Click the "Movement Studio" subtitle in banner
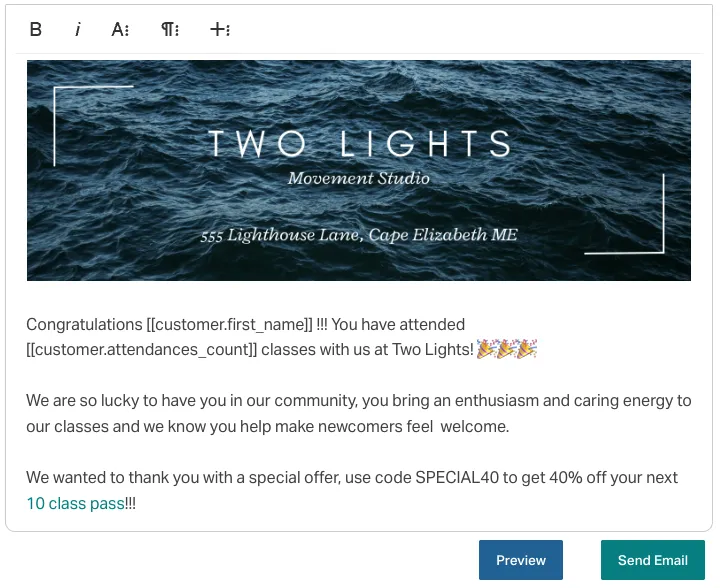720x588 pixels. pyautogui.click(x=358, y=179)
